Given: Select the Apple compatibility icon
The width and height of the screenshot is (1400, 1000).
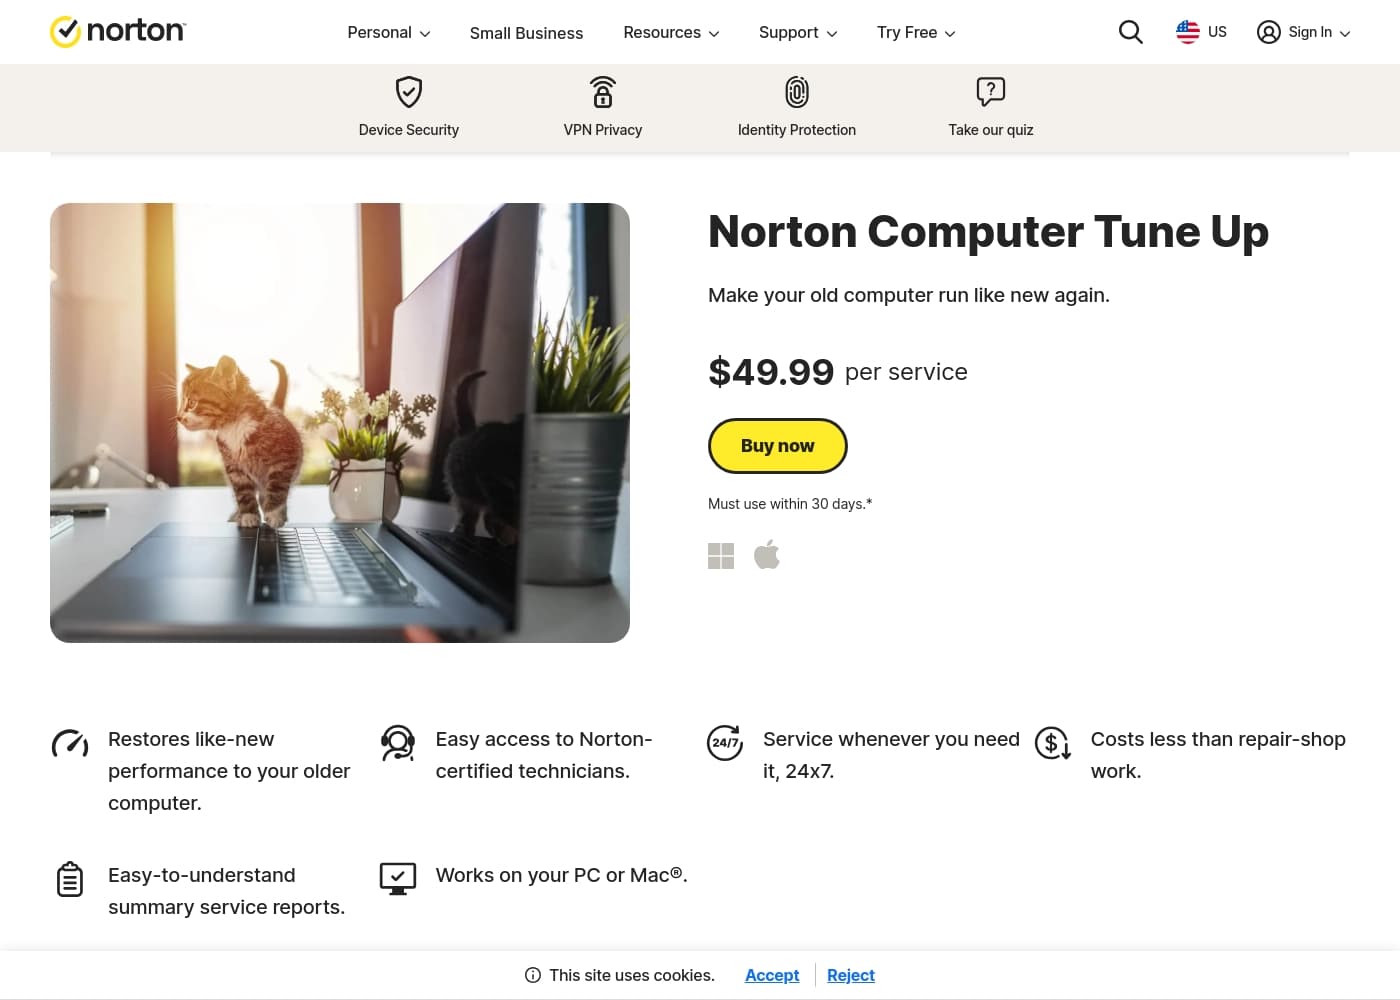Looking at the screenshot, I should point(767,555).
